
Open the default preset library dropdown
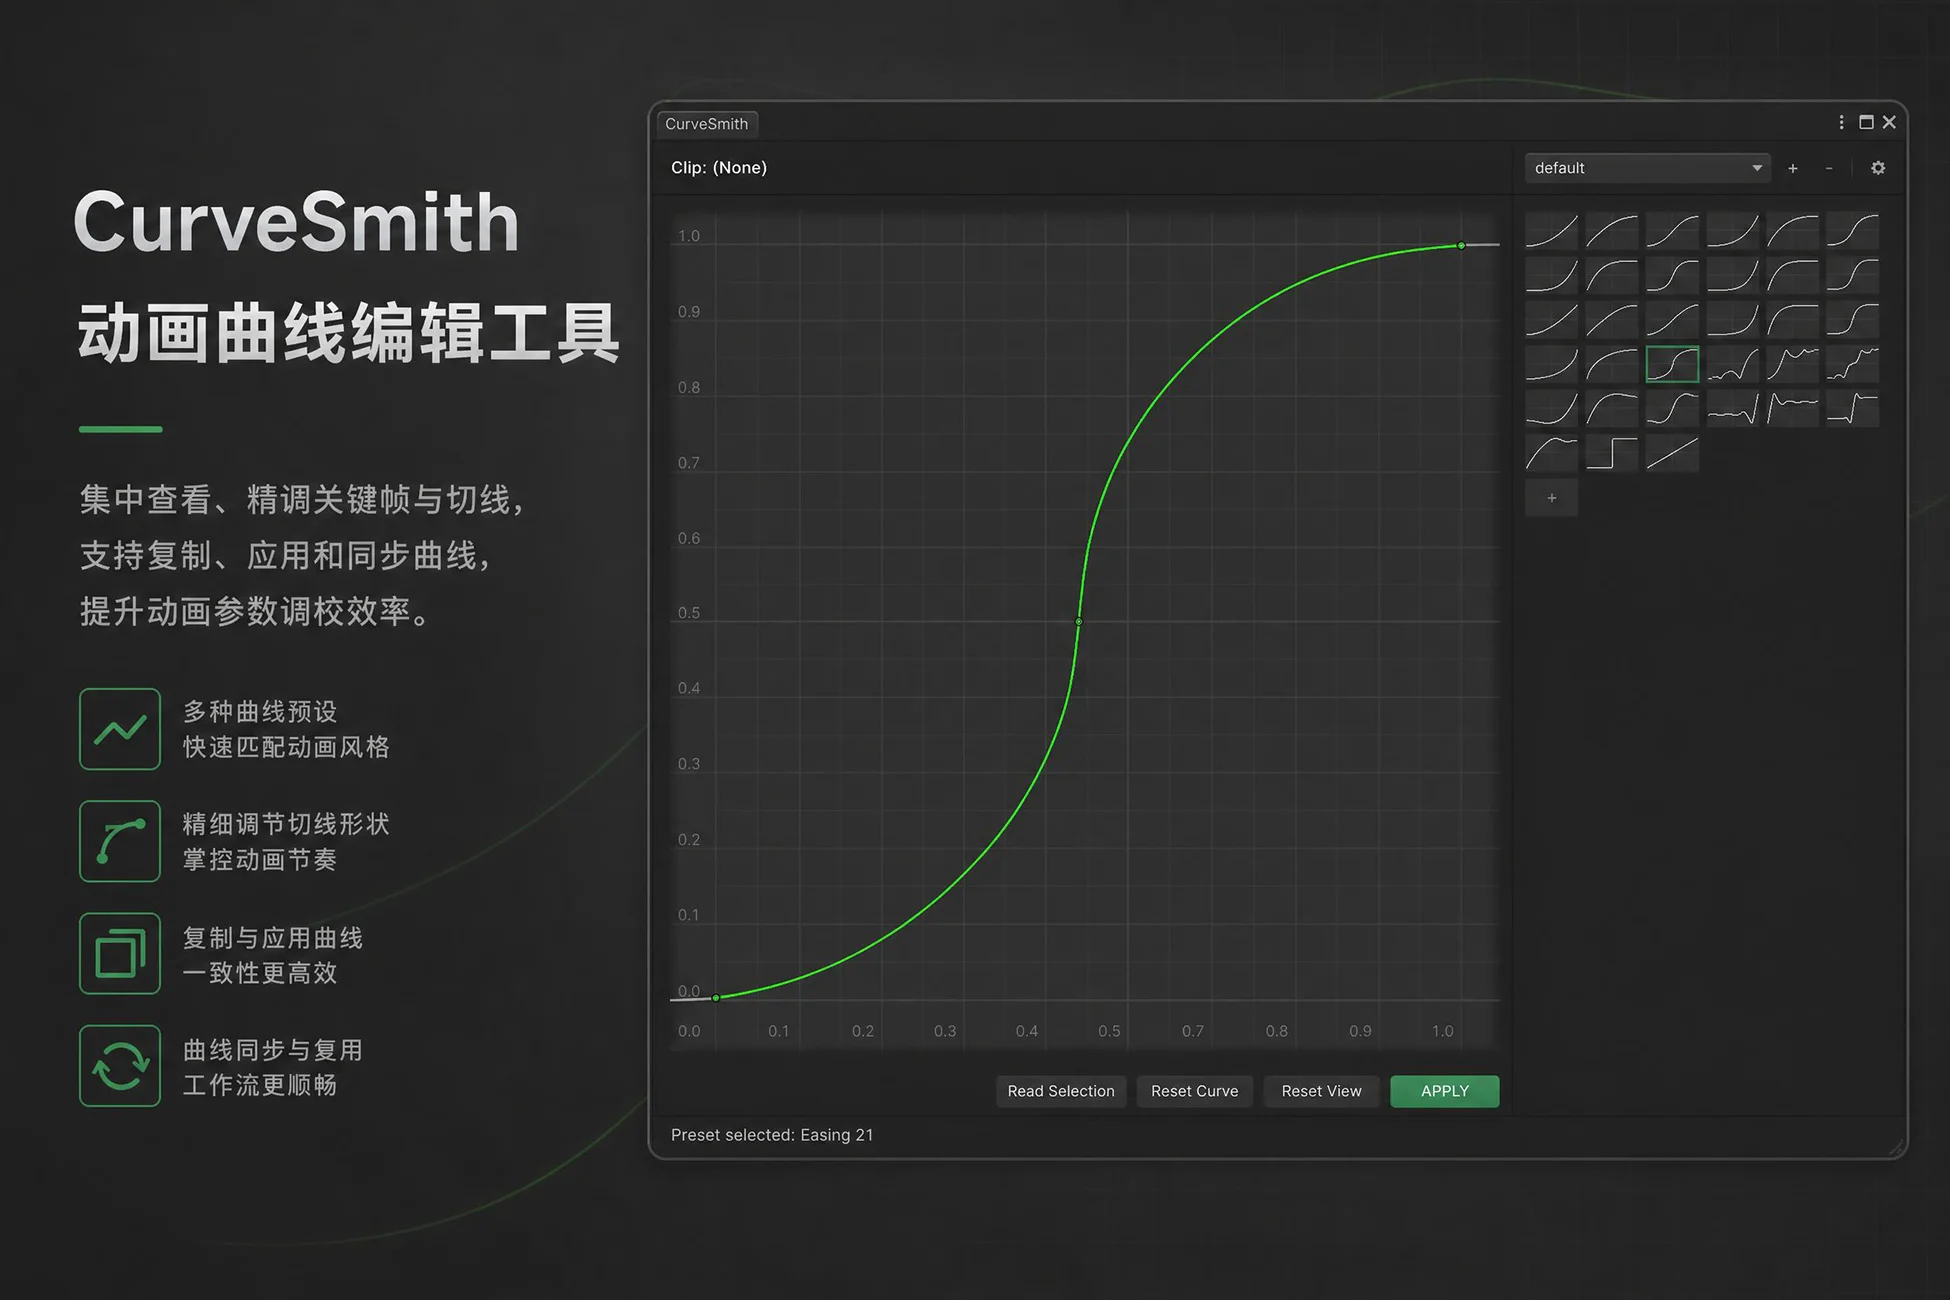(x=1647, y=168)
